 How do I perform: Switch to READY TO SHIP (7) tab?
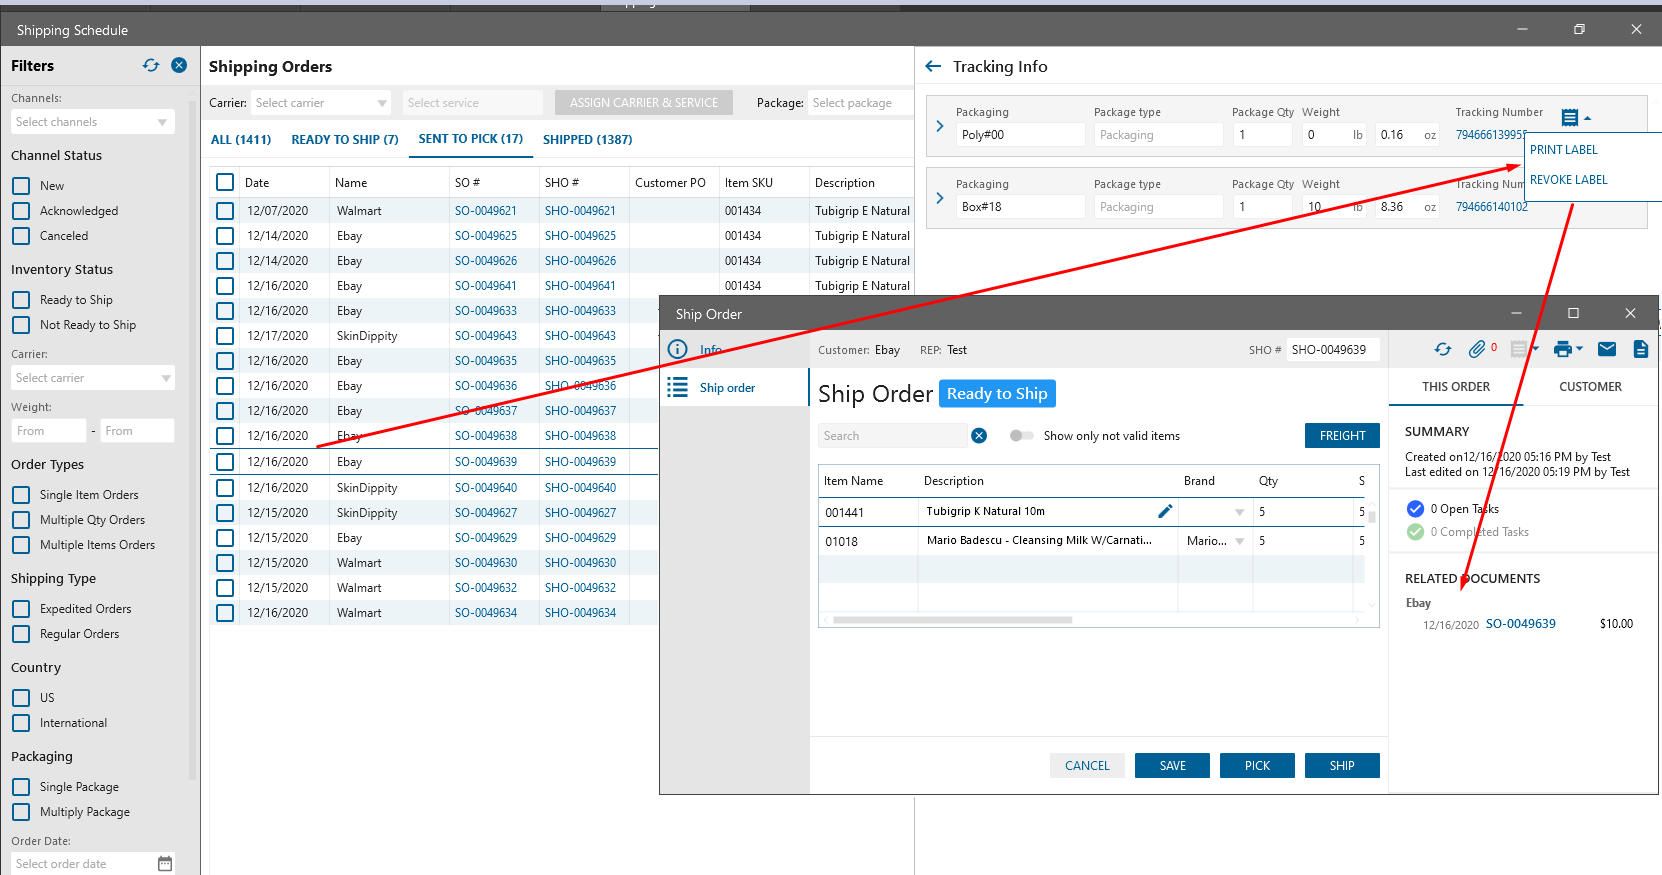pos(345,140)
